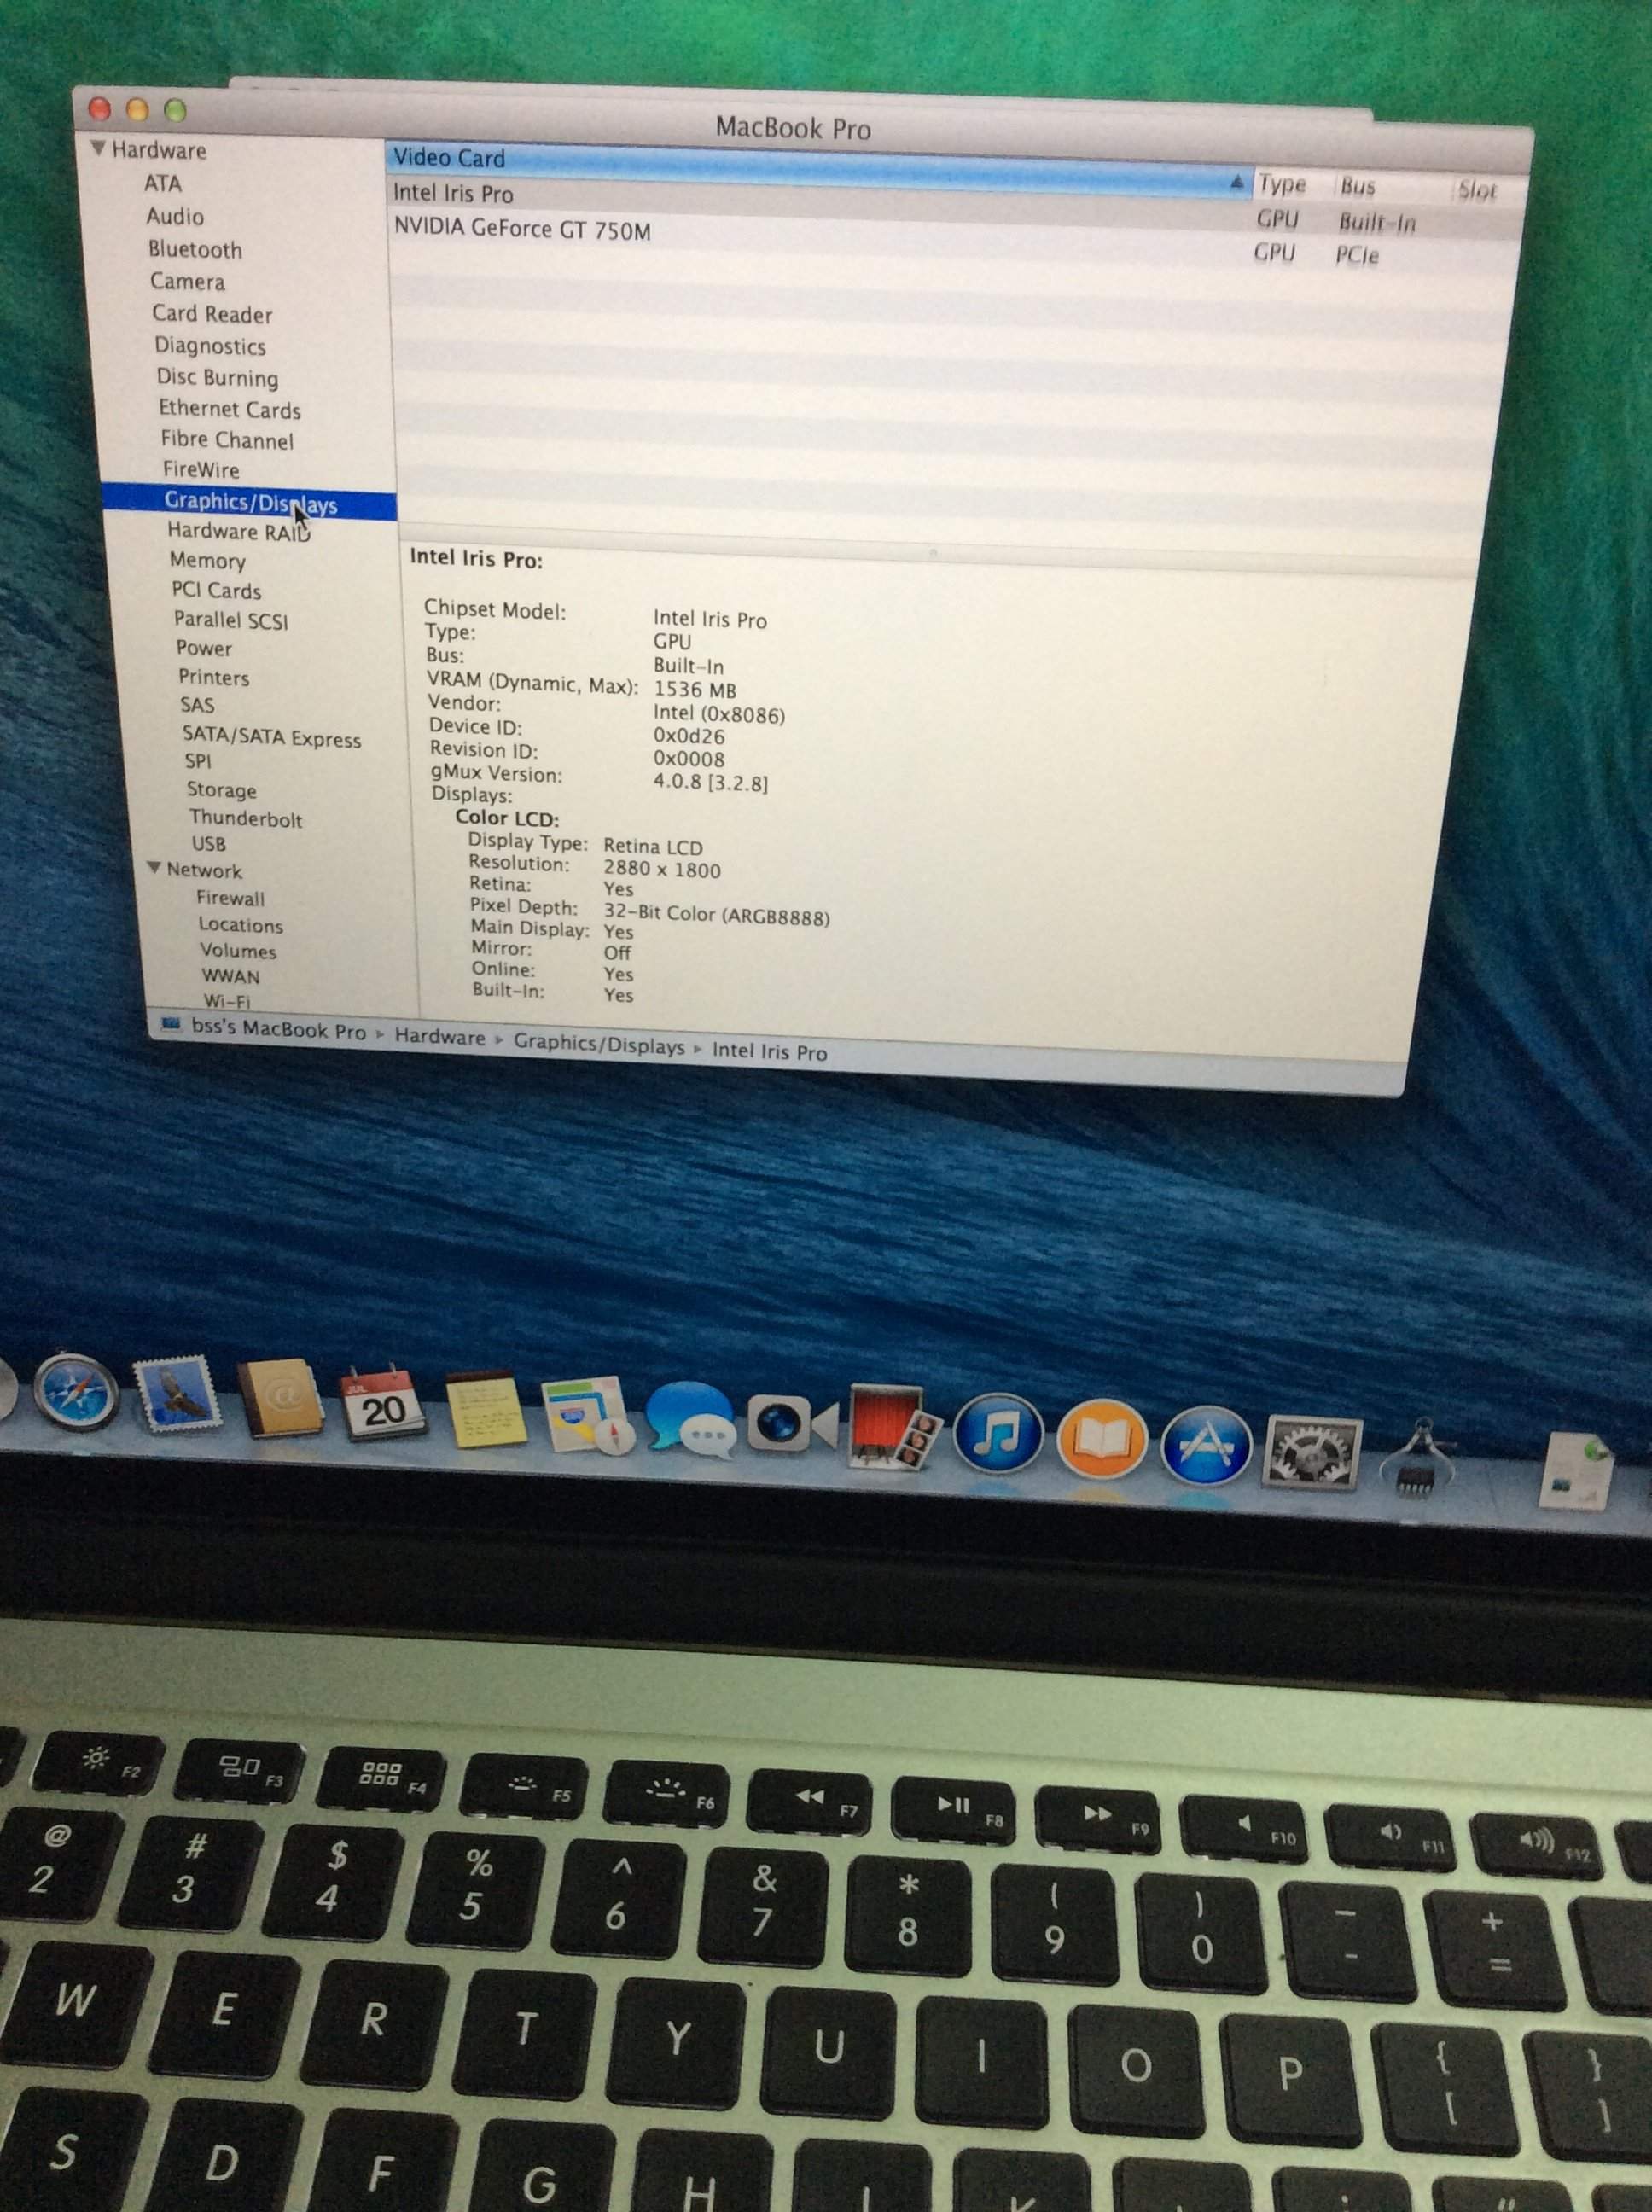Click Hardware in the path bar
Viewport: 1652px width, 2212px height.
pyautogui.click(x=439, y=1036)
